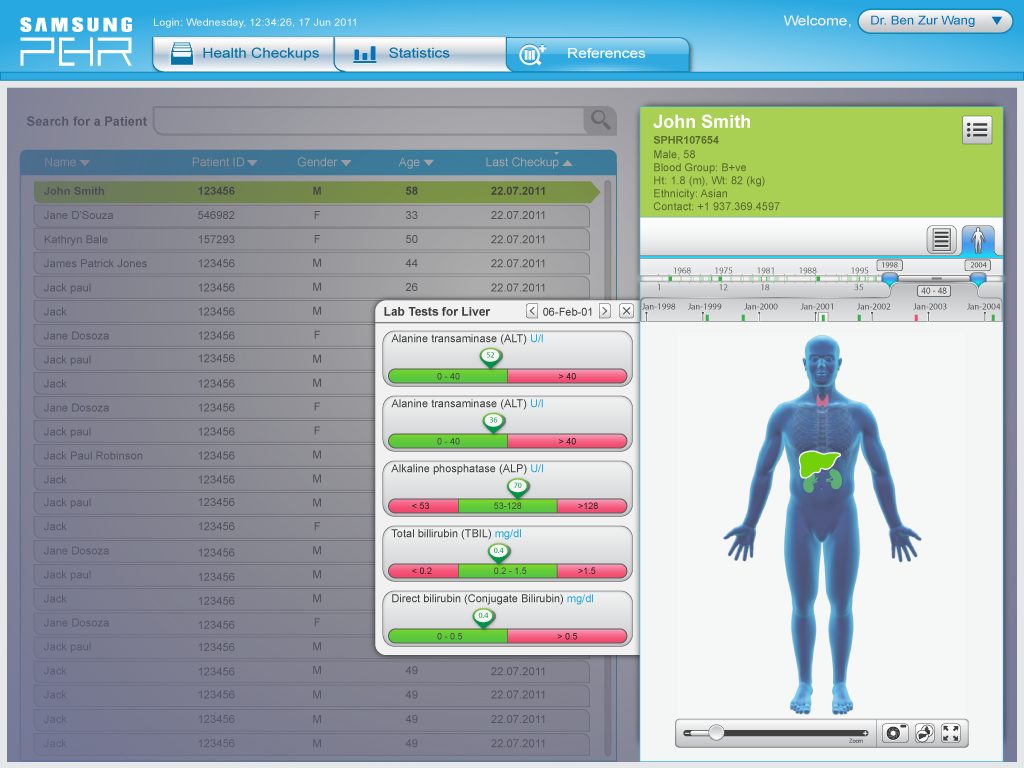
Task: Go to next lab test date
Action: [605, 311]
